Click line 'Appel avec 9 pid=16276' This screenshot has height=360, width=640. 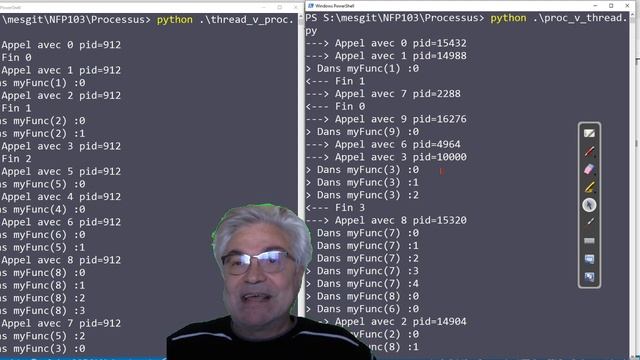[x=386, y=119]
